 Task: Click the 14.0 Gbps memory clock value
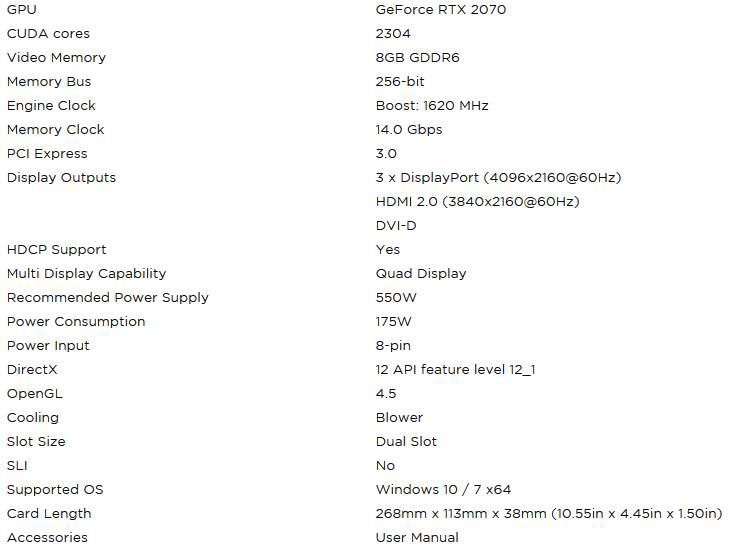[408, 130]
